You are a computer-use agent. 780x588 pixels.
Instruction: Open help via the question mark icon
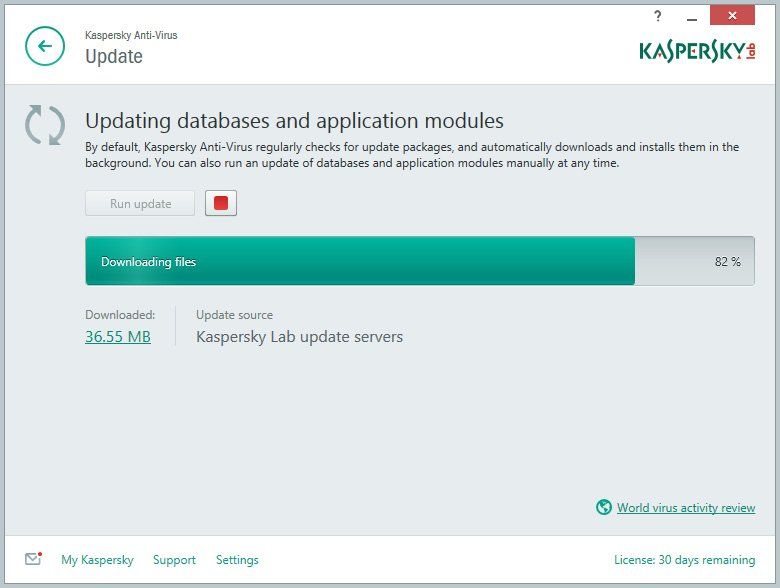[658, 16]
